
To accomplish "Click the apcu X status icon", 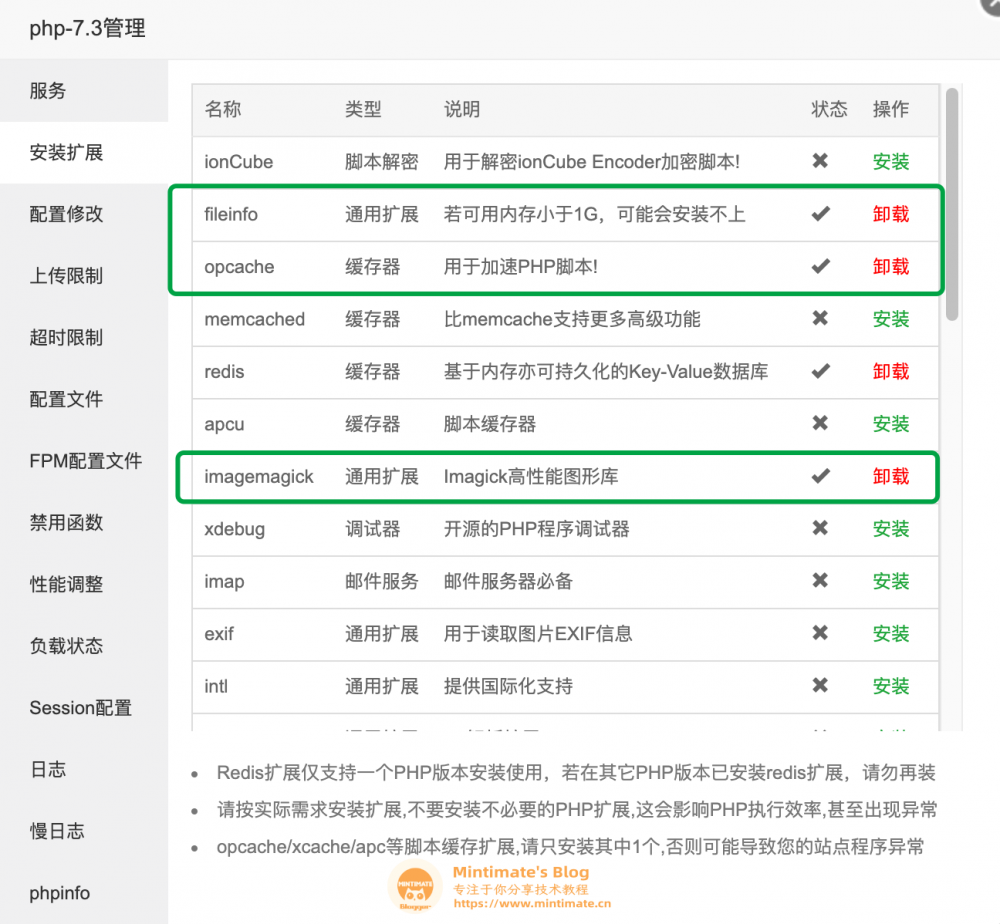I will [820, 423].
